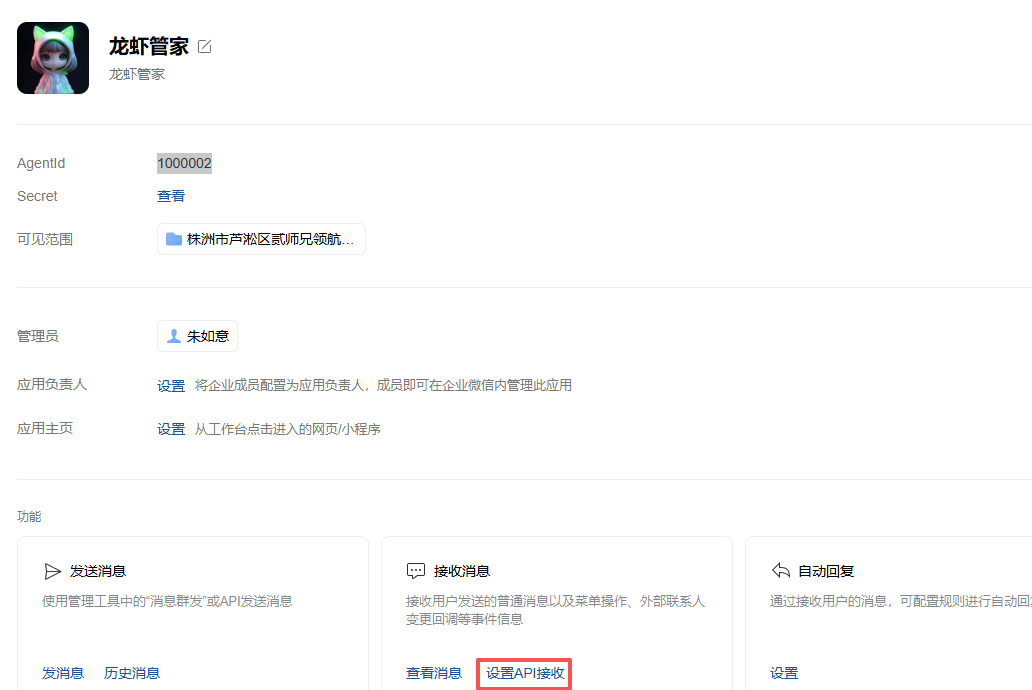Image resolution: width=1032 pixels, height=690 pixels.
Task: Click 设置API接收 in the red highlight box
Action: 523,673
